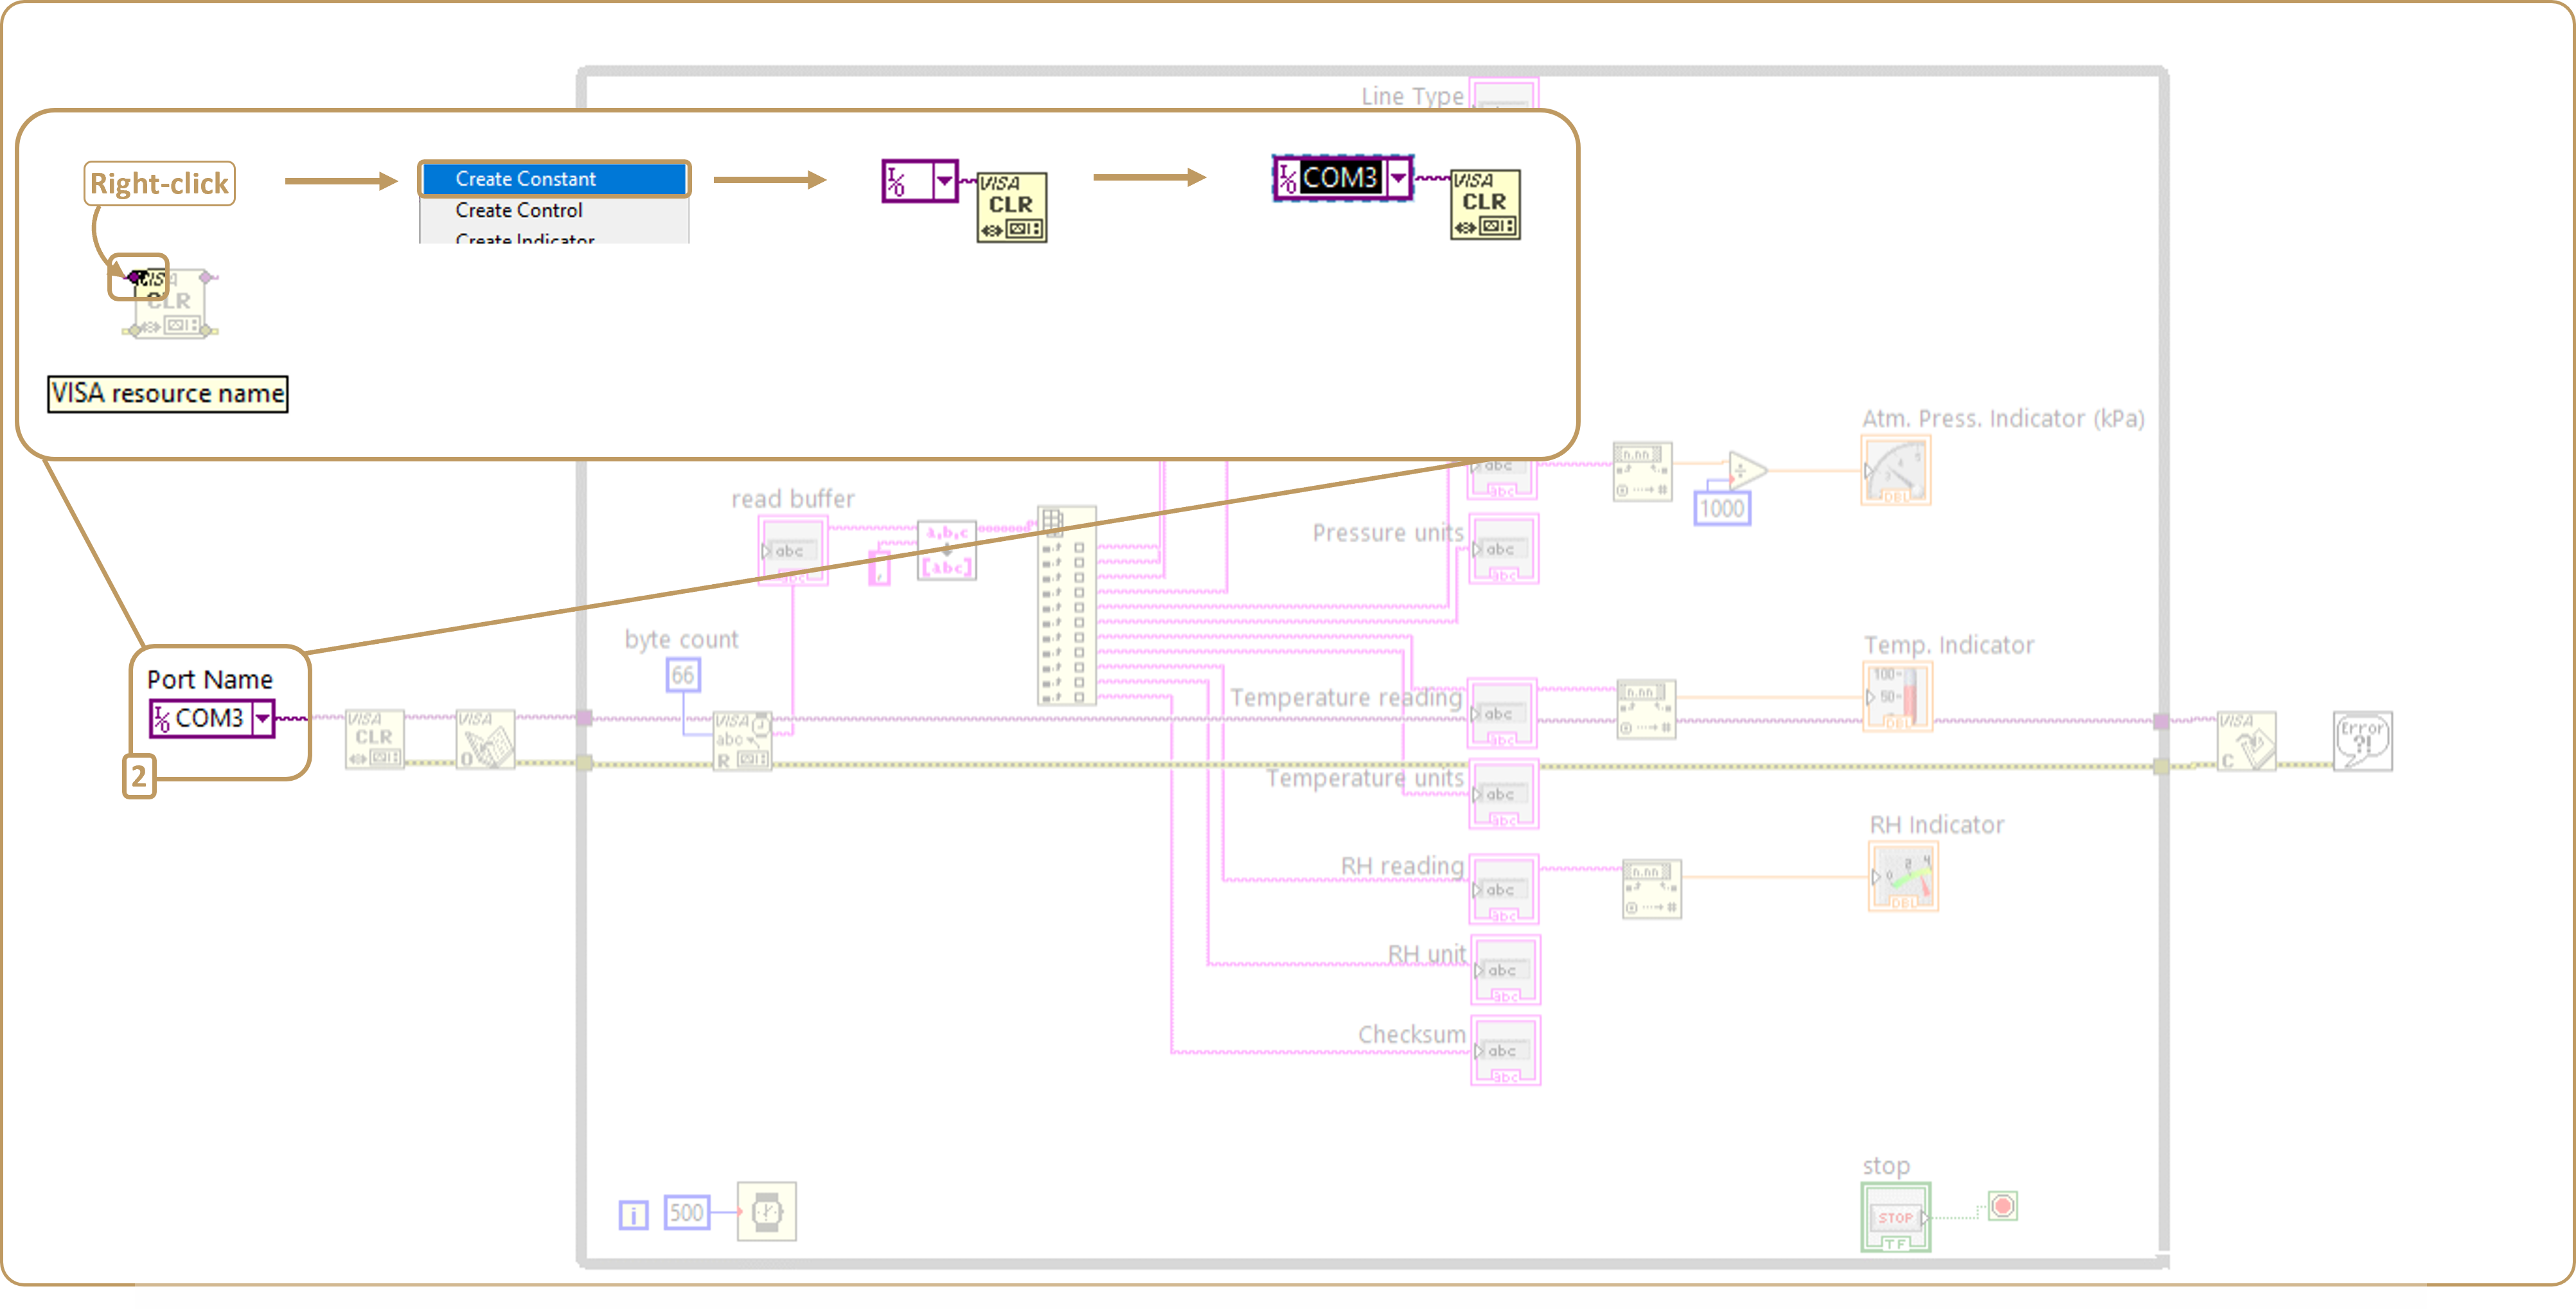Select the RH unit indicator terminal
The height and width of the screenshot is (1309, 2576).
tap(1505, 971)
